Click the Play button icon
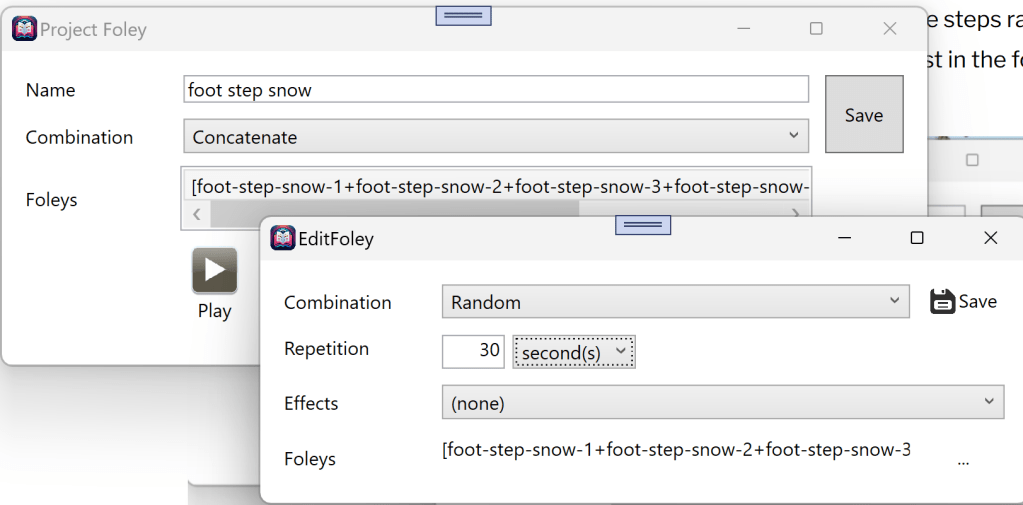1023x505 pixels. (214, 270)
